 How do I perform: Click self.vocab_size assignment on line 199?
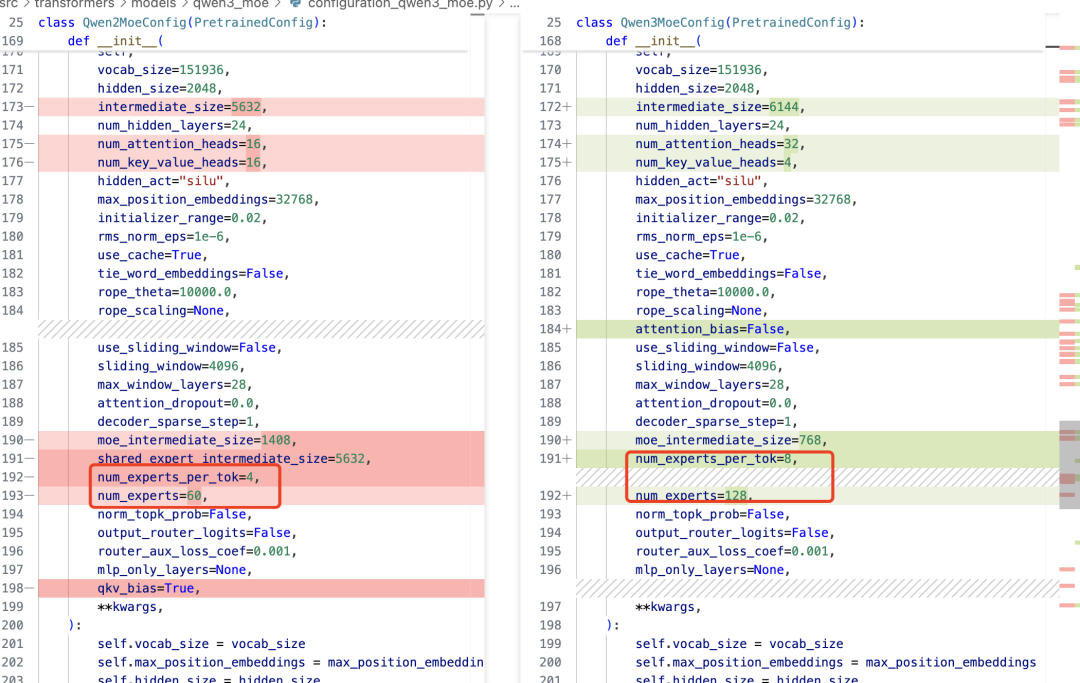point(739,644)
